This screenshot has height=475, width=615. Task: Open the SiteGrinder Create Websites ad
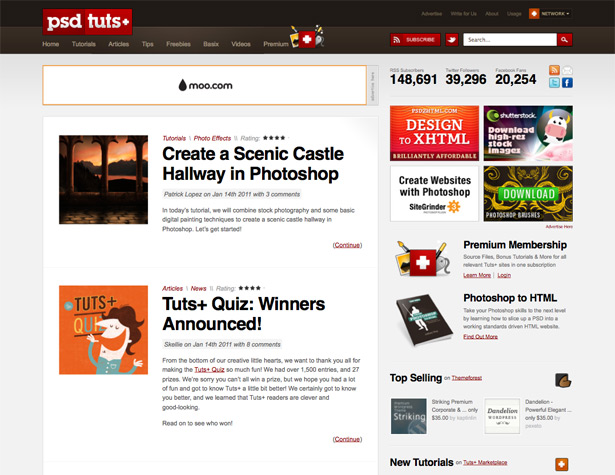pos(434,193)
